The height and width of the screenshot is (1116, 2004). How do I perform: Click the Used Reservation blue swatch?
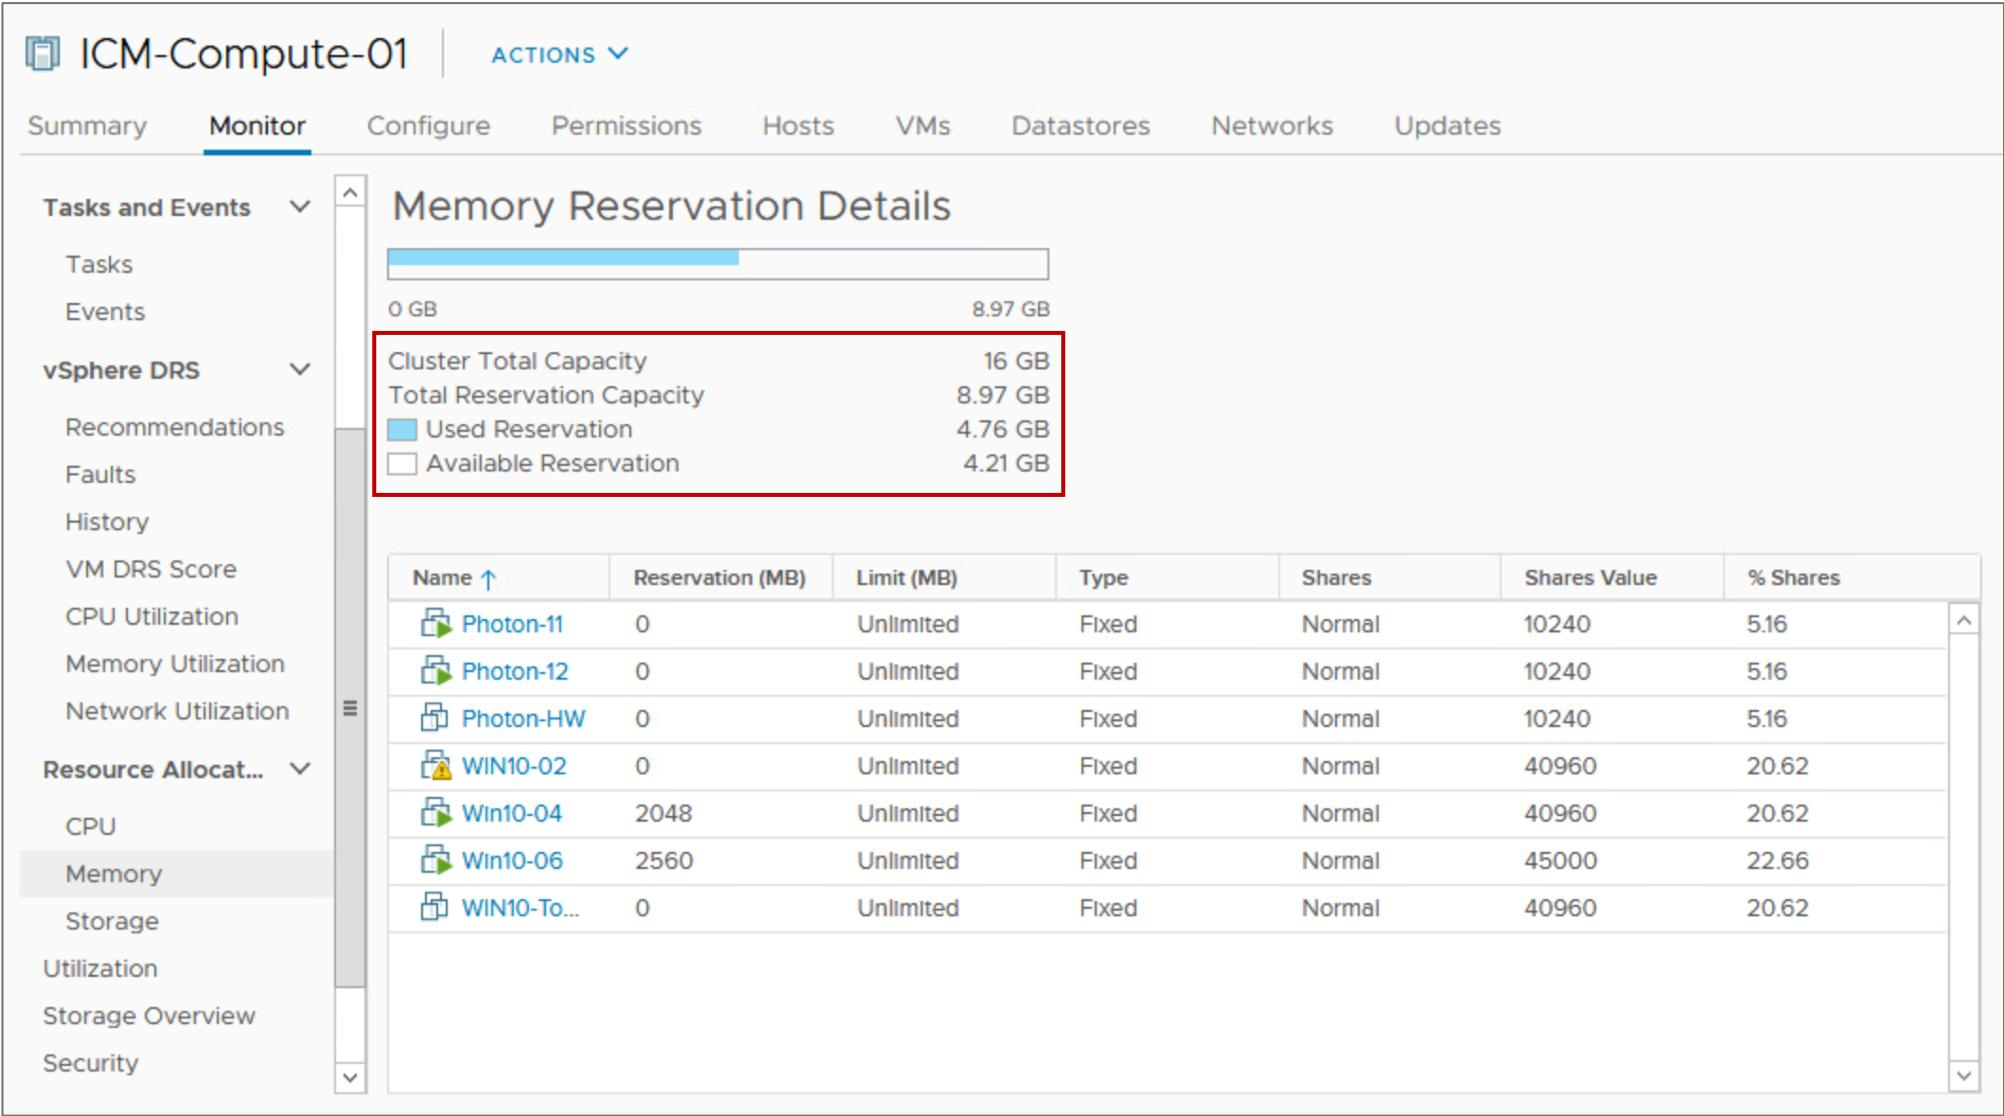pos(402,430)
